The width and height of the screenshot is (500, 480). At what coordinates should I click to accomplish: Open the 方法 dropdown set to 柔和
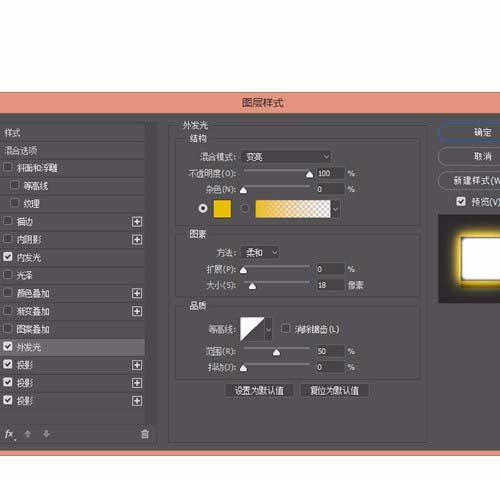pos(260,252)
